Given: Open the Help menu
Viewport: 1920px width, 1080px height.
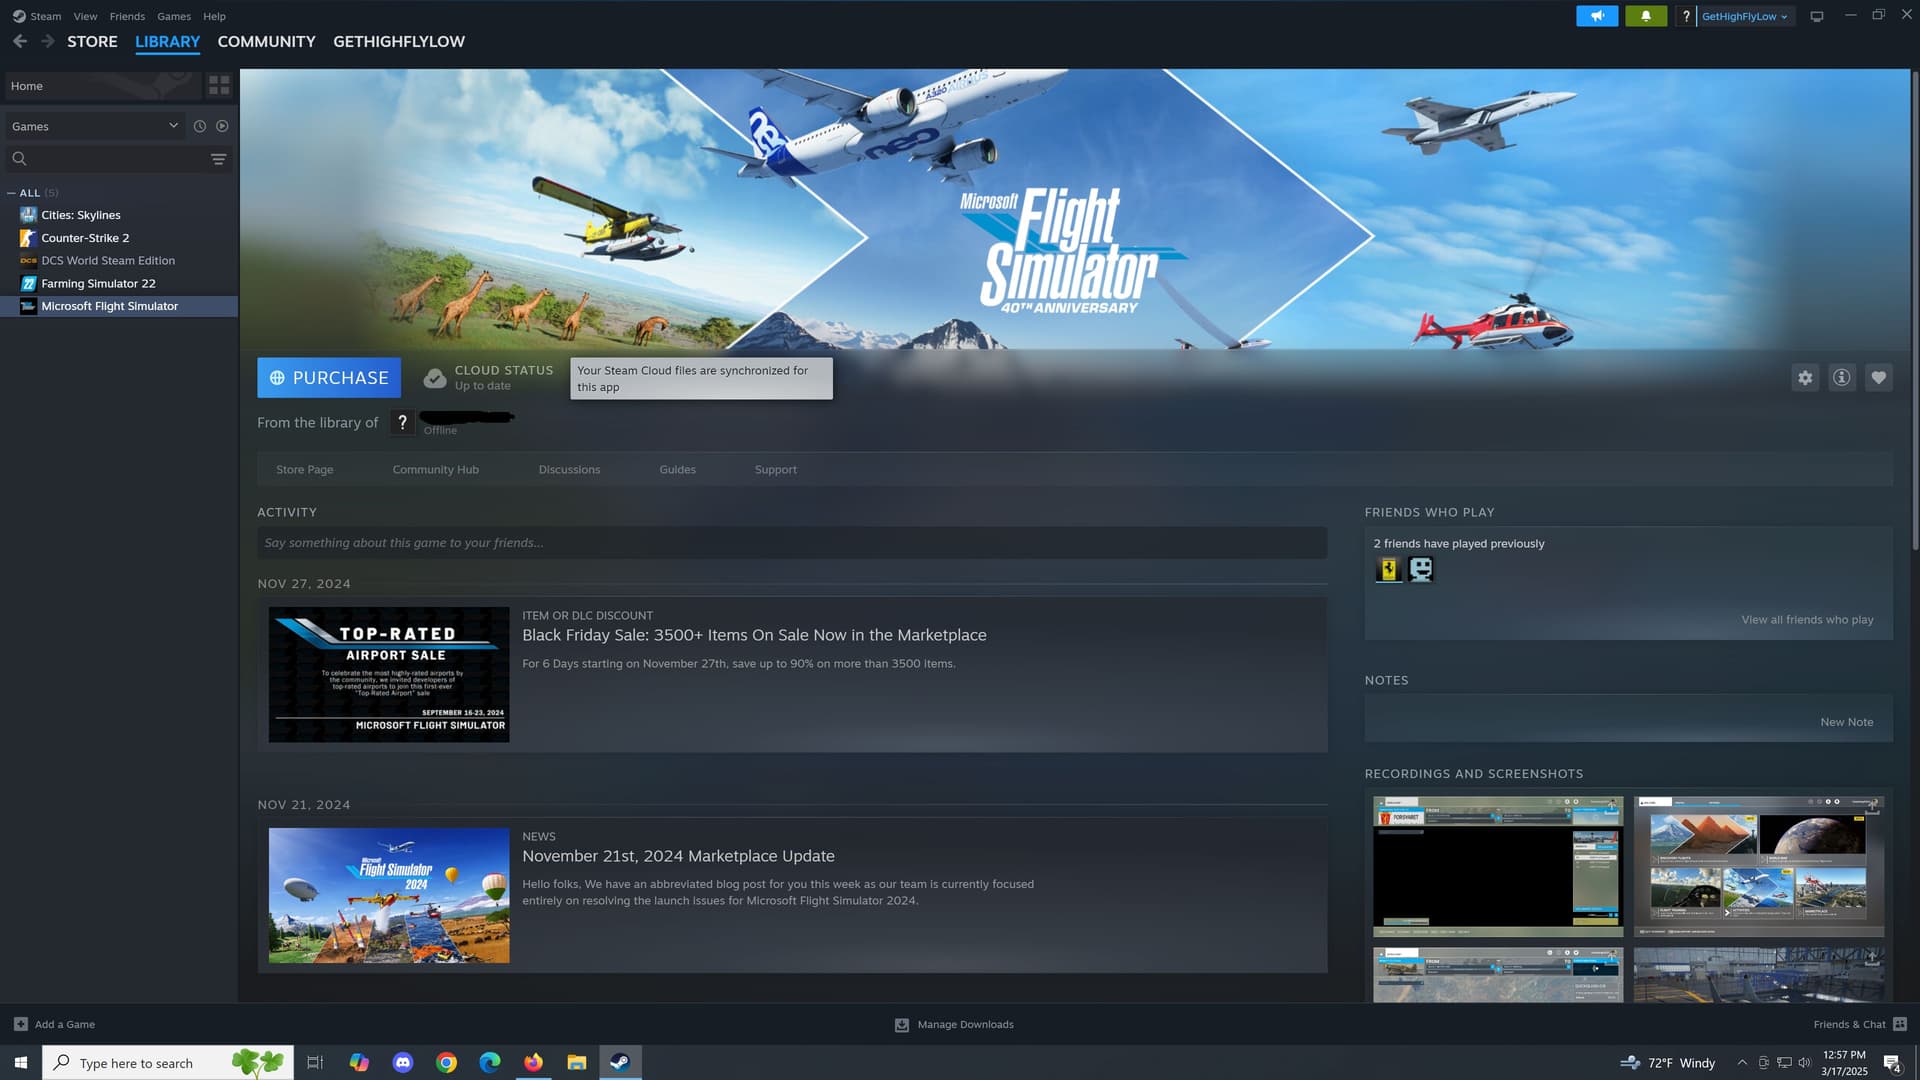Looking at the screenshot, I should tap(214, 16).
